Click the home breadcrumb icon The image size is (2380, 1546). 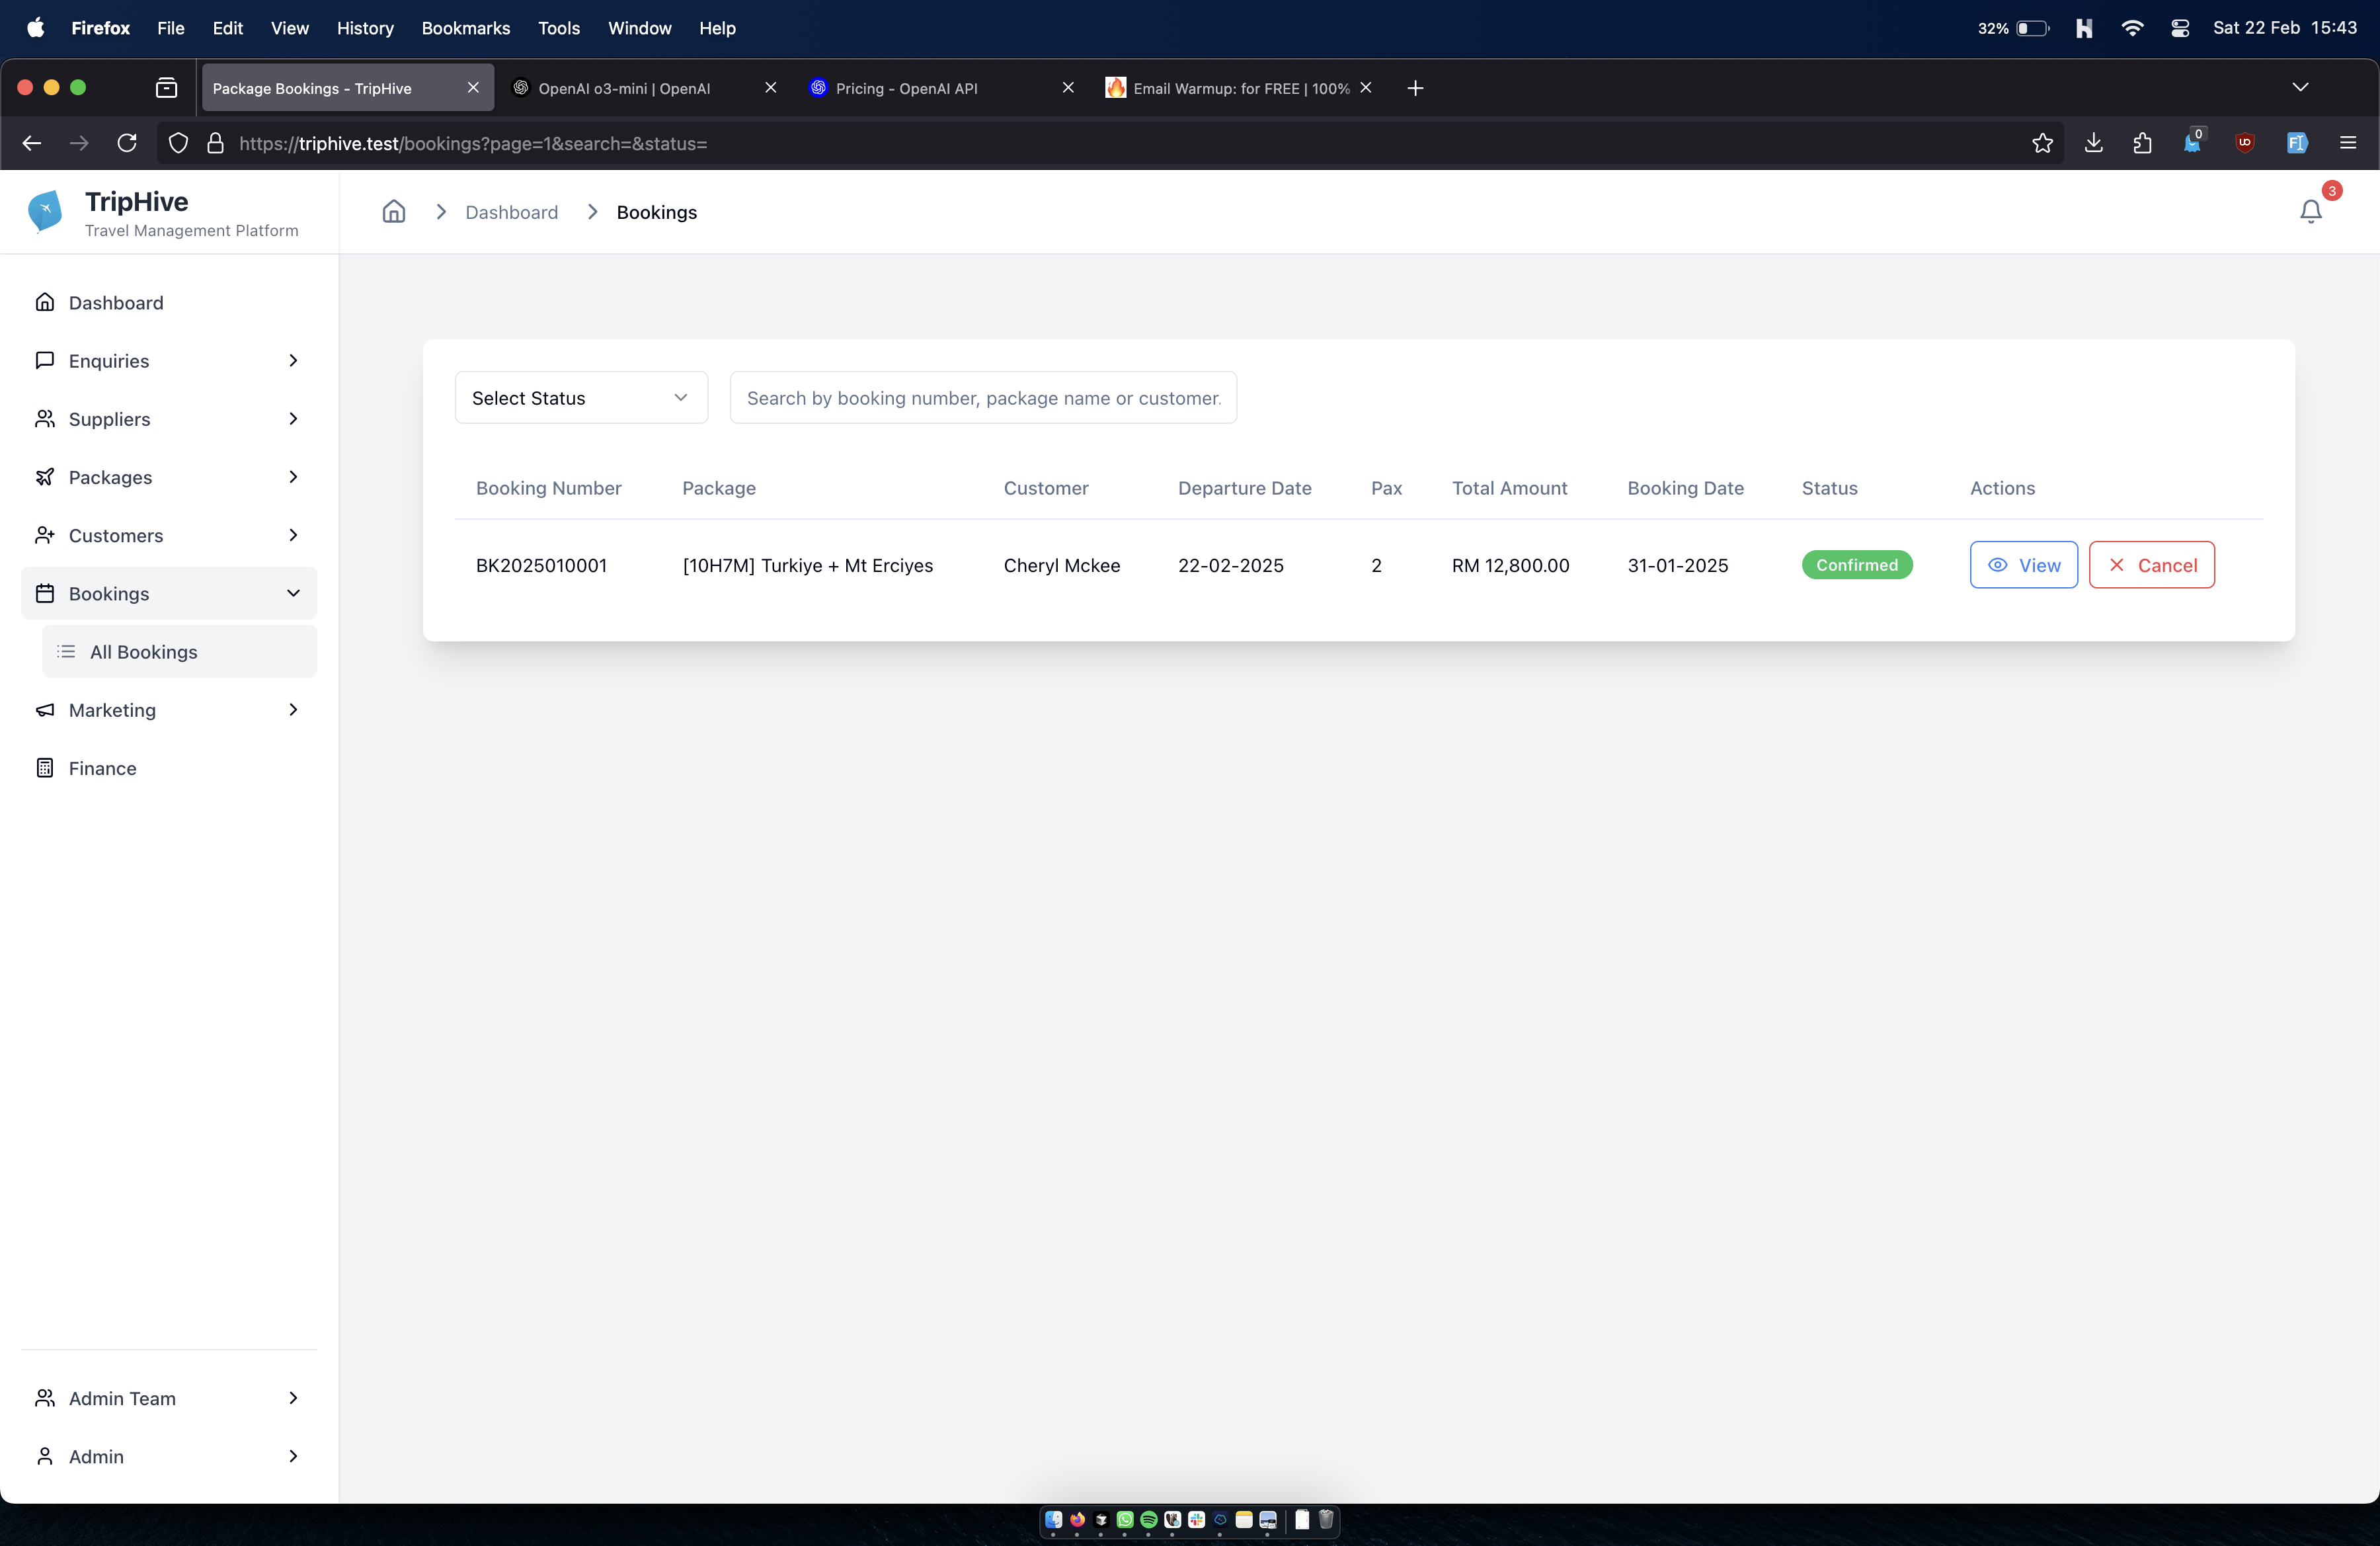point(394,212)
